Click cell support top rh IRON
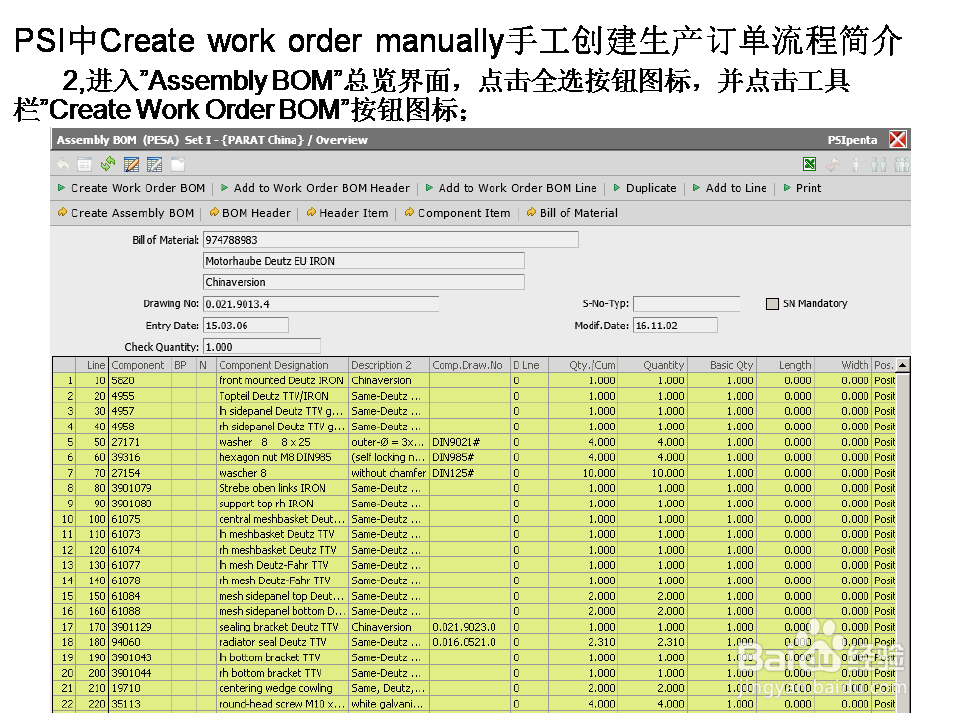 [282, 503]
